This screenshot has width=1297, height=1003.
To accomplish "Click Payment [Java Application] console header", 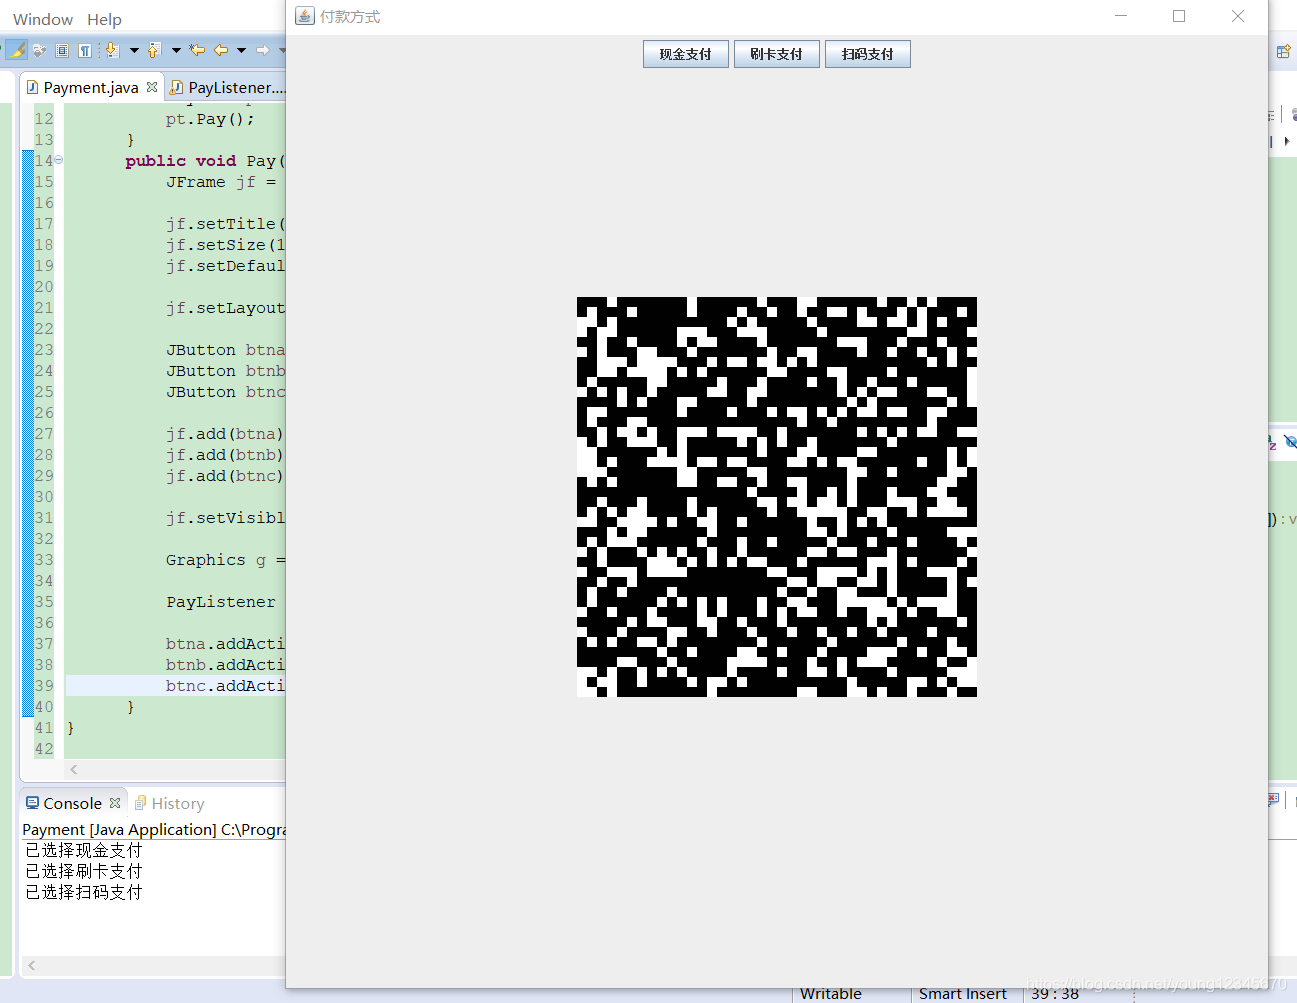I will 154,829.
